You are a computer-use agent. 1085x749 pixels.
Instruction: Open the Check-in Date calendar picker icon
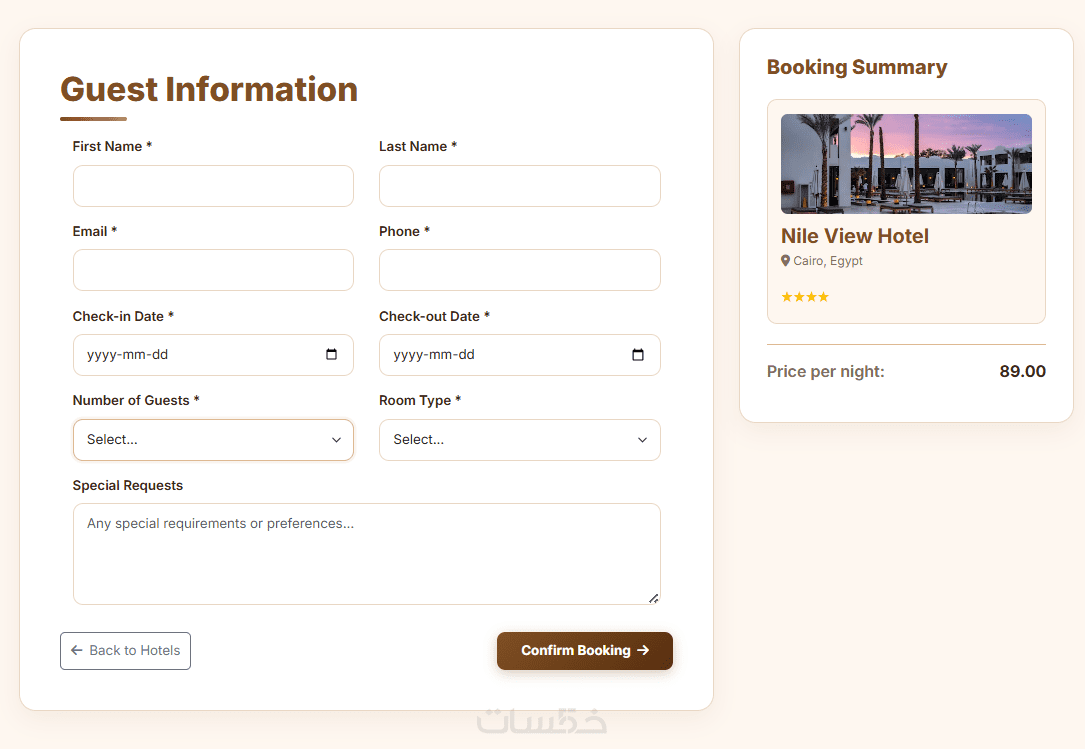(x=332, y=355)
